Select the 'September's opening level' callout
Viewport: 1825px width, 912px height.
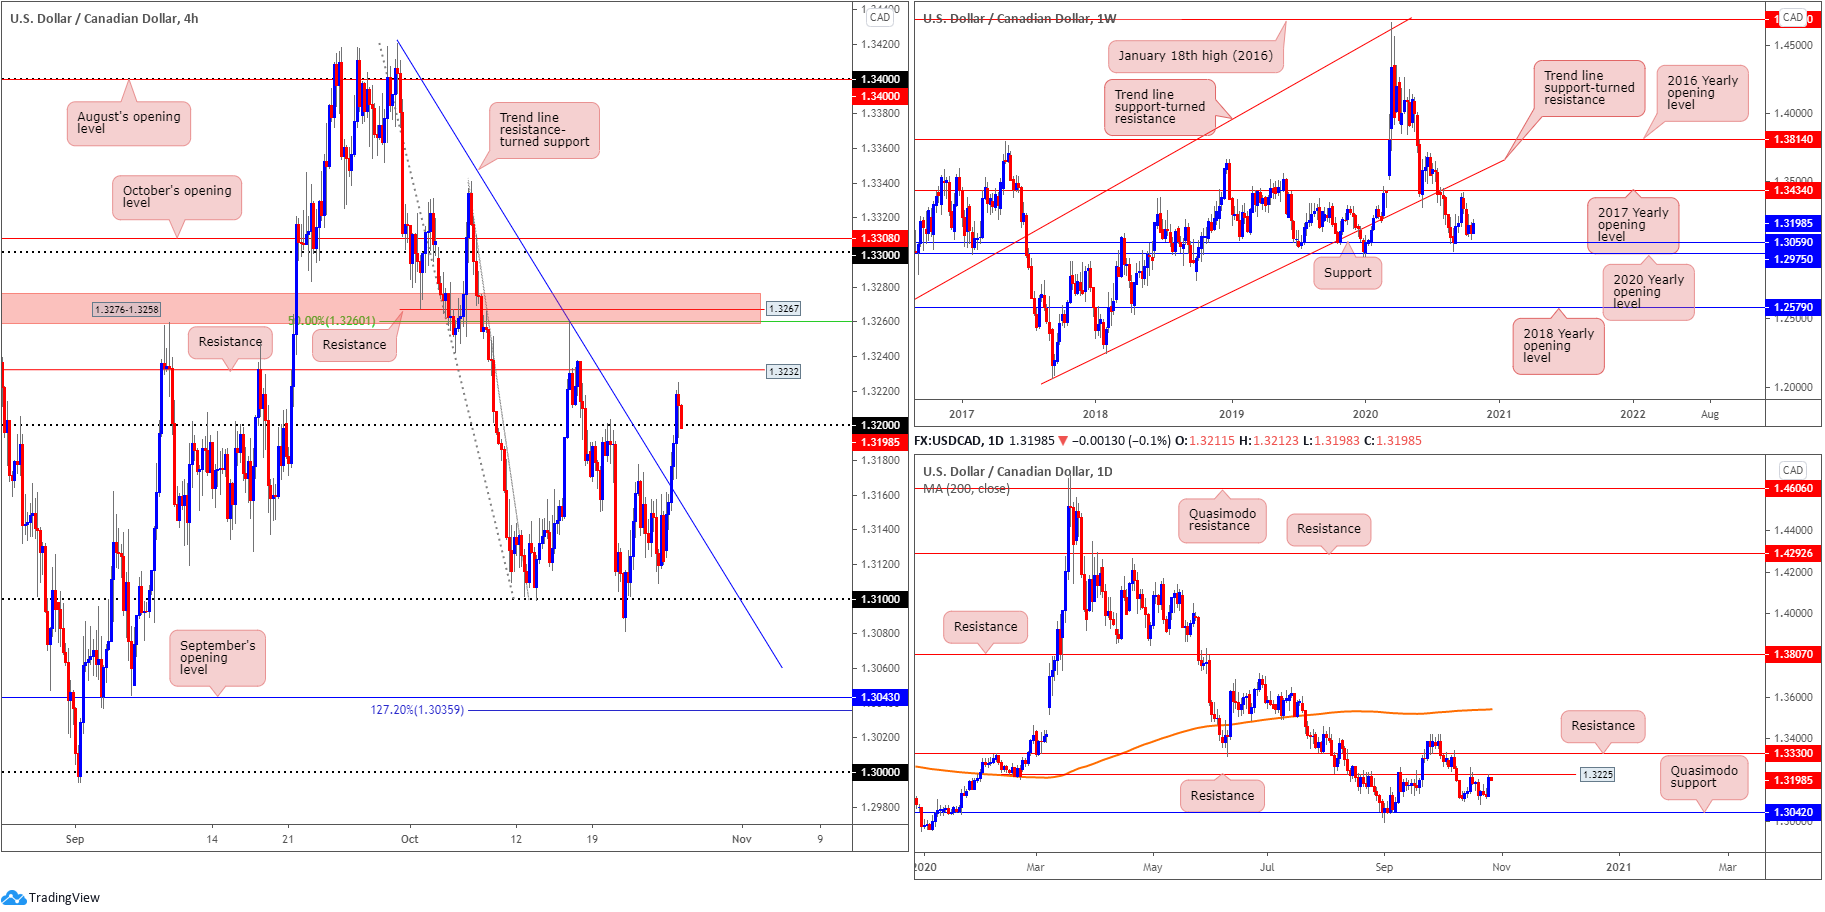(x=217, y=657)
